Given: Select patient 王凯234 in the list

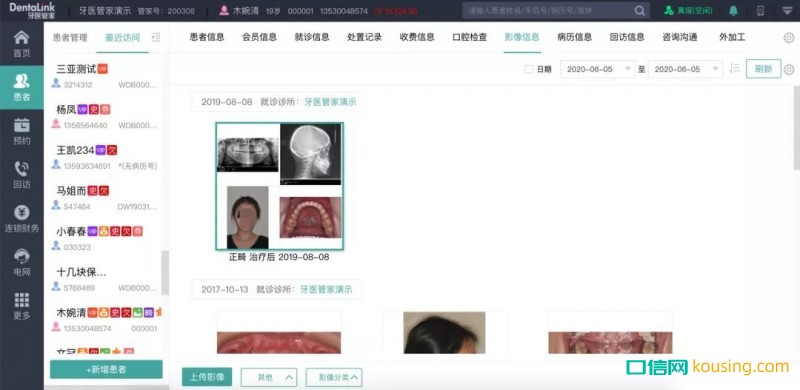Looking at the screenshot, I should pos(106,157).
